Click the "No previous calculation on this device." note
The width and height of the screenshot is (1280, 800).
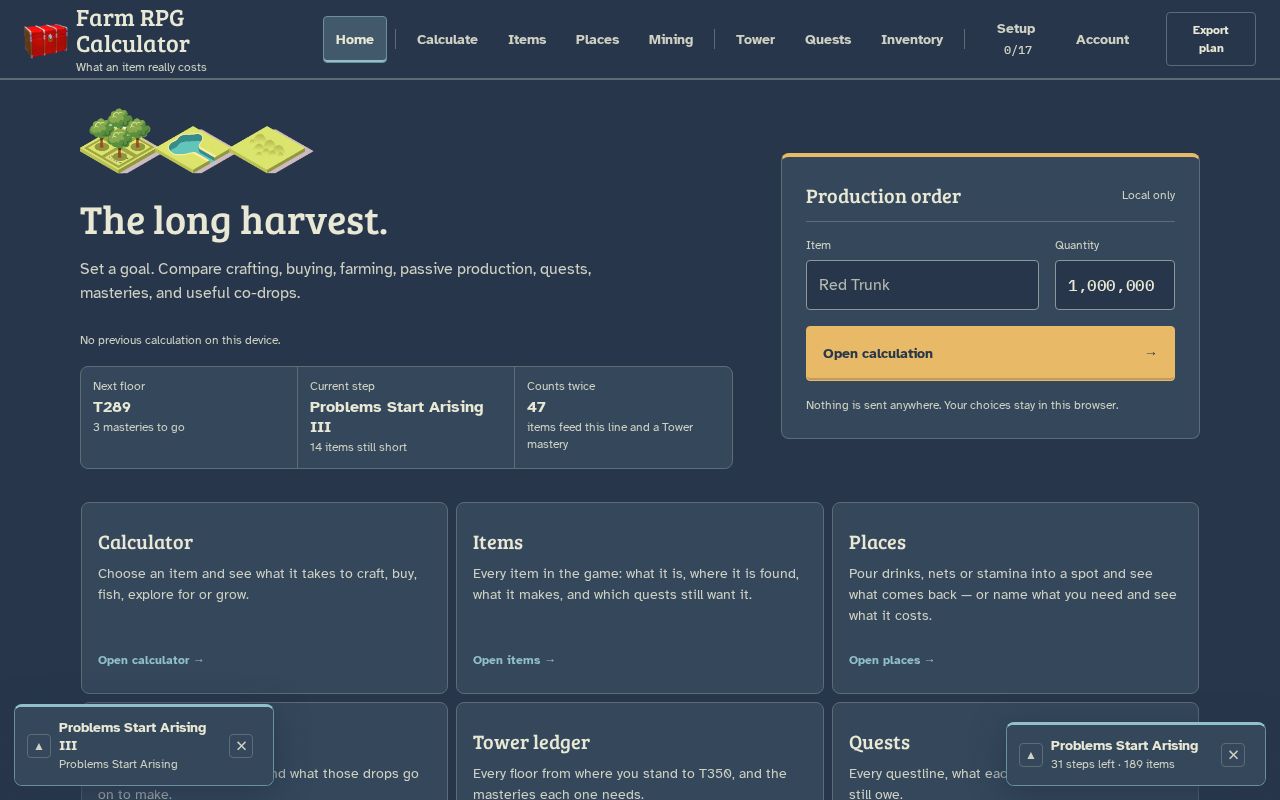tap(180, 340)
